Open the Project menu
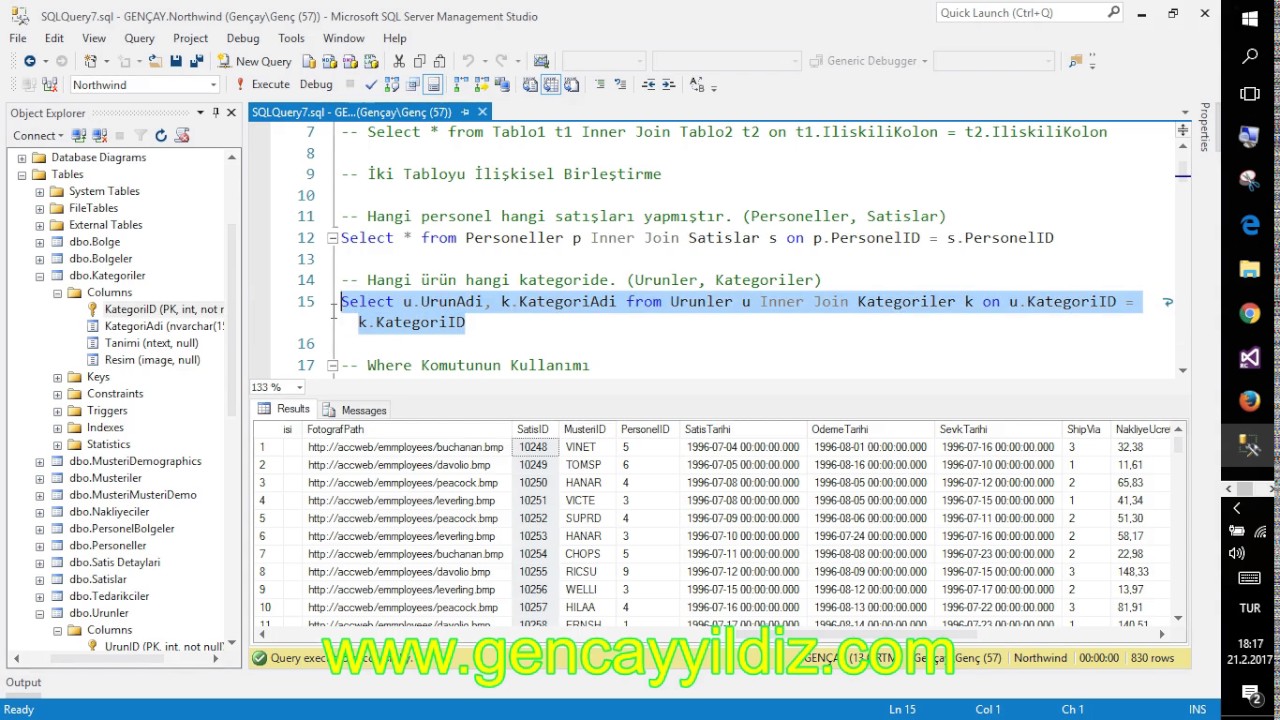The height and width of the screenshot is (720, 1280). click(x=190, y=38)
